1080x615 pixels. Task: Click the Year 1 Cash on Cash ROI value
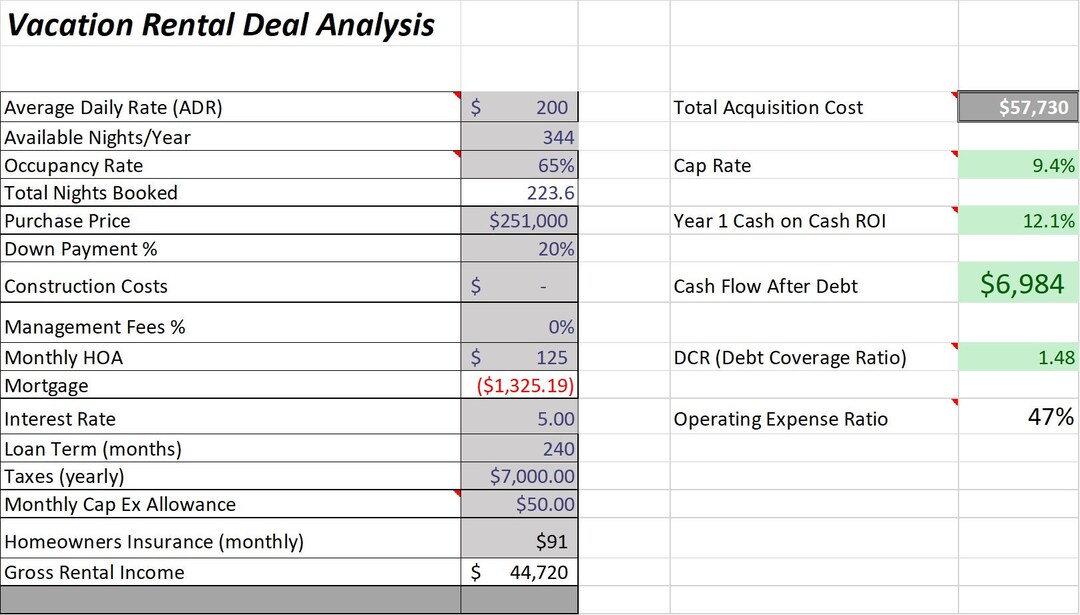click(1018, 220)
